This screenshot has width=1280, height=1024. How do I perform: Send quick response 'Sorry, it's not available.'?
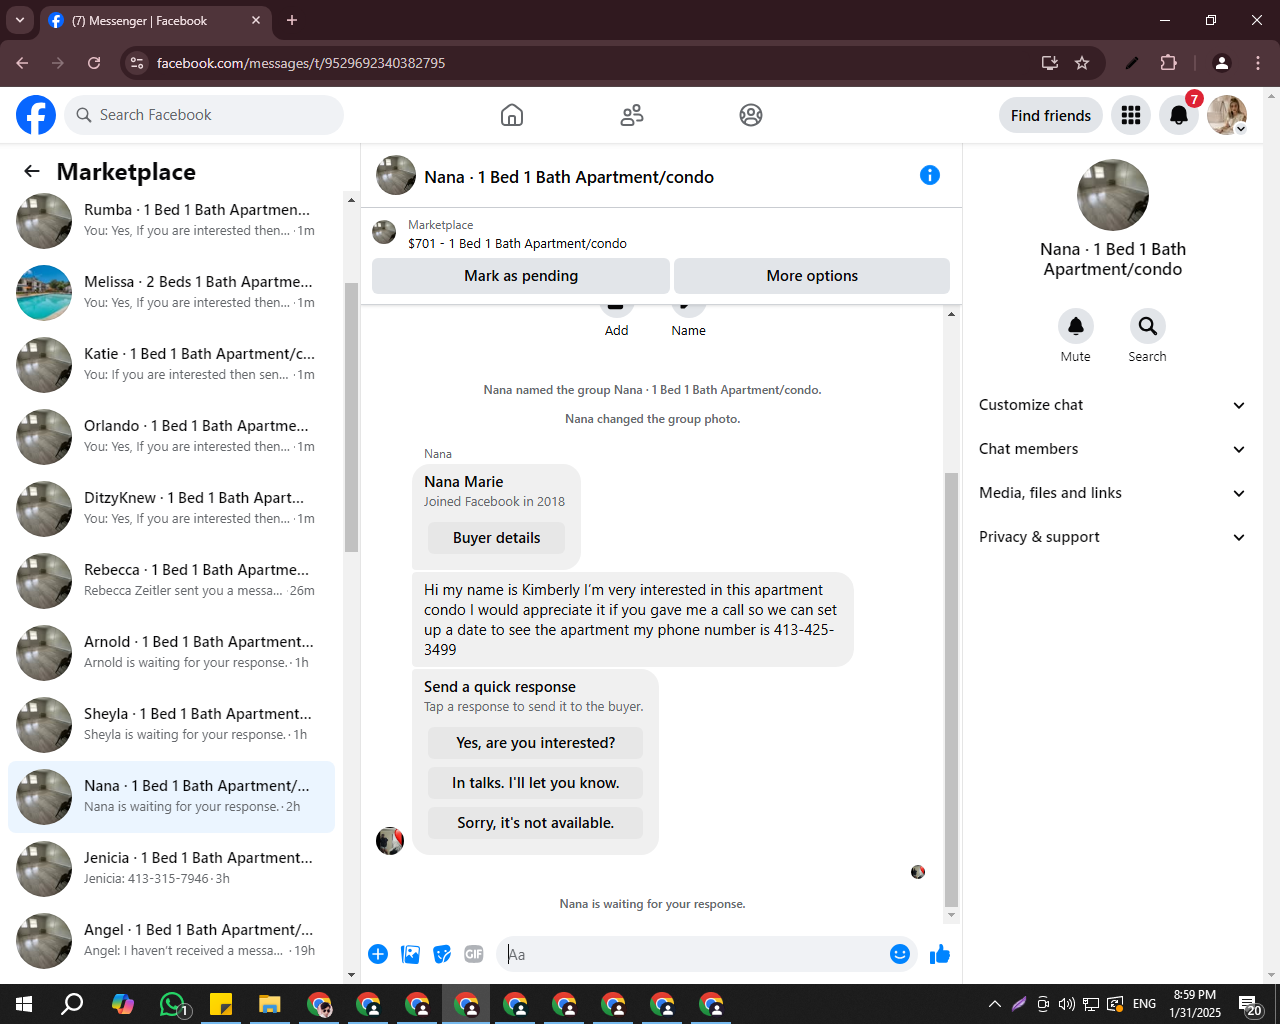[x=535, y=823]
